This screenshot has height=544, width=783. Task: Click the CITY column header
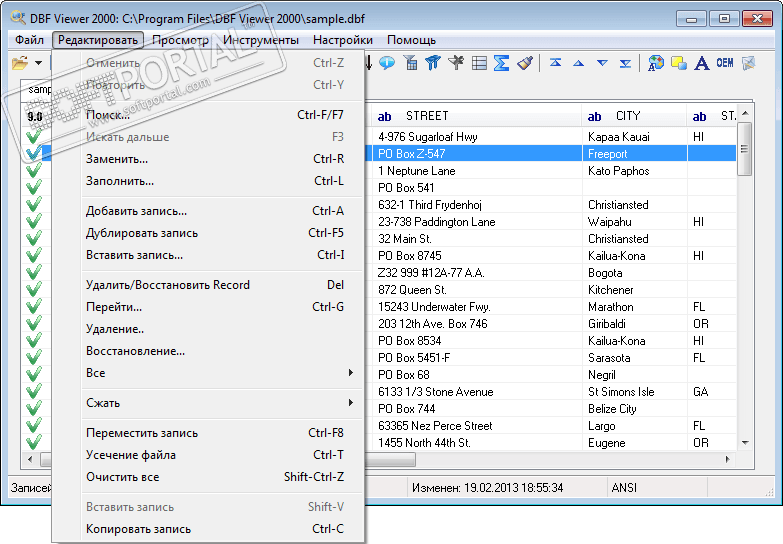634,116
